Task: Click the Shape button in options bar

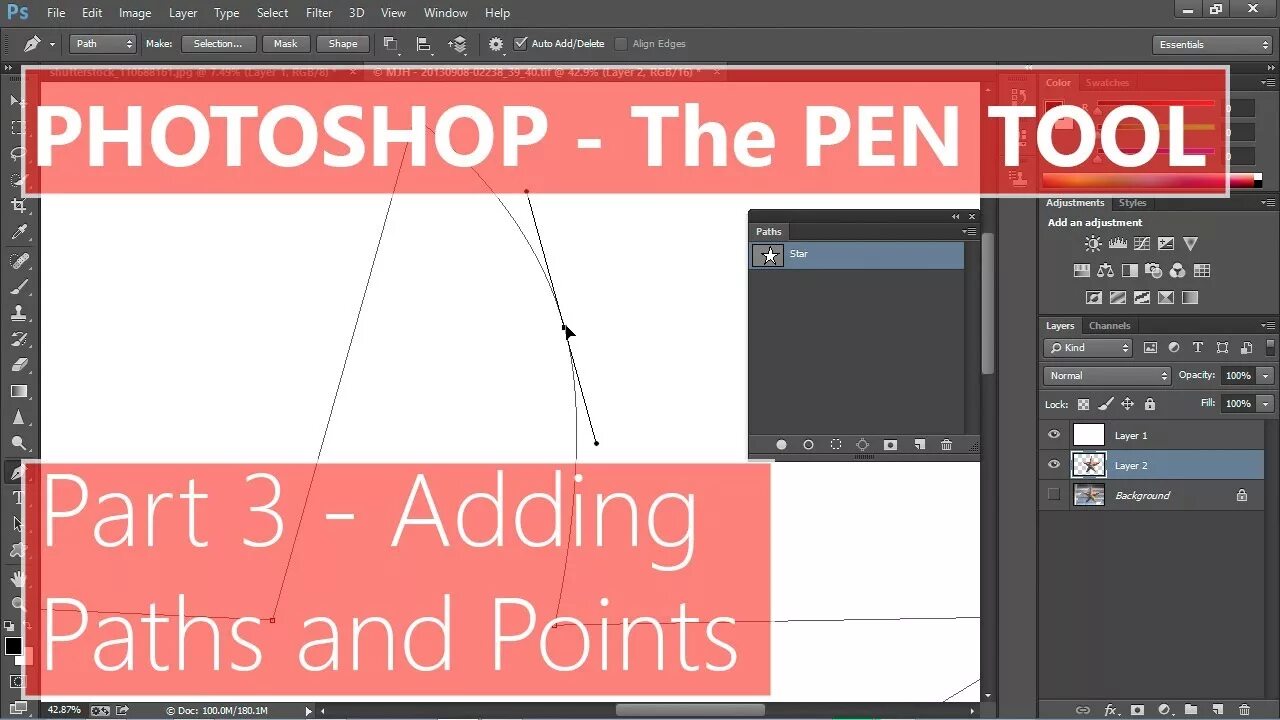Action: 343,44
